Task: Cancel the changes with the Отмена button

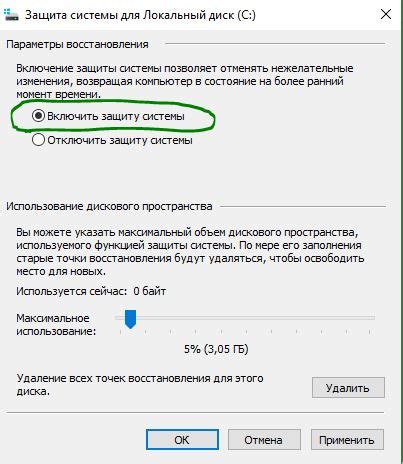Action: (264, 440)
